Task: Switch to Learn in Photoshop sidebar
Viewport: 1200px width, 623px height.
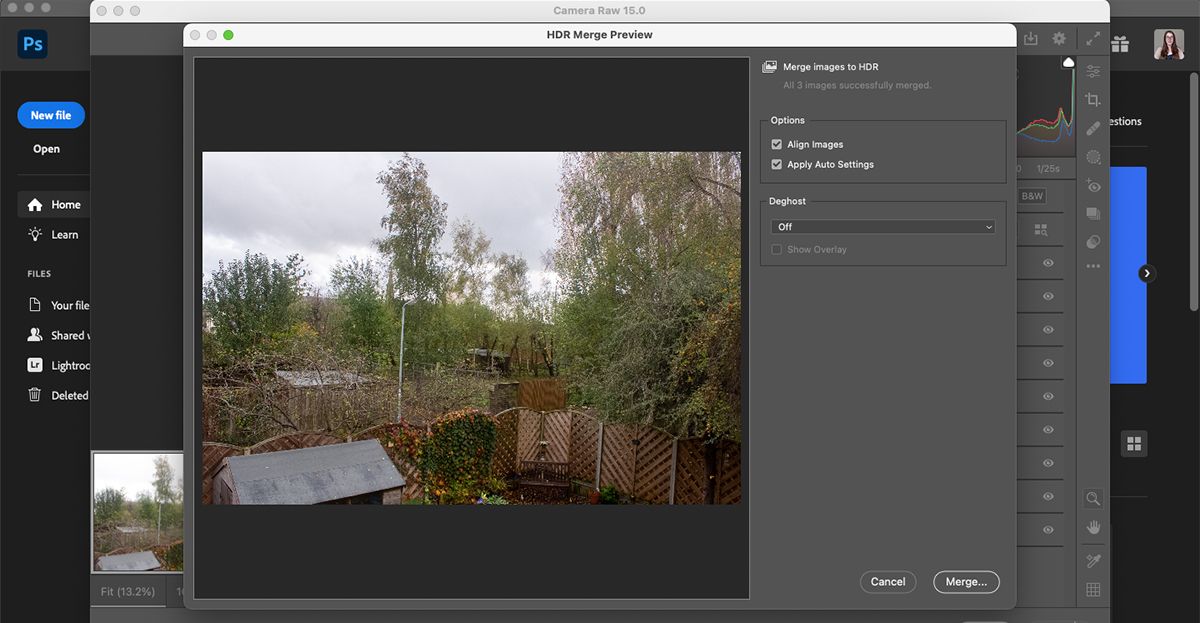Action: tap(58, 234)
